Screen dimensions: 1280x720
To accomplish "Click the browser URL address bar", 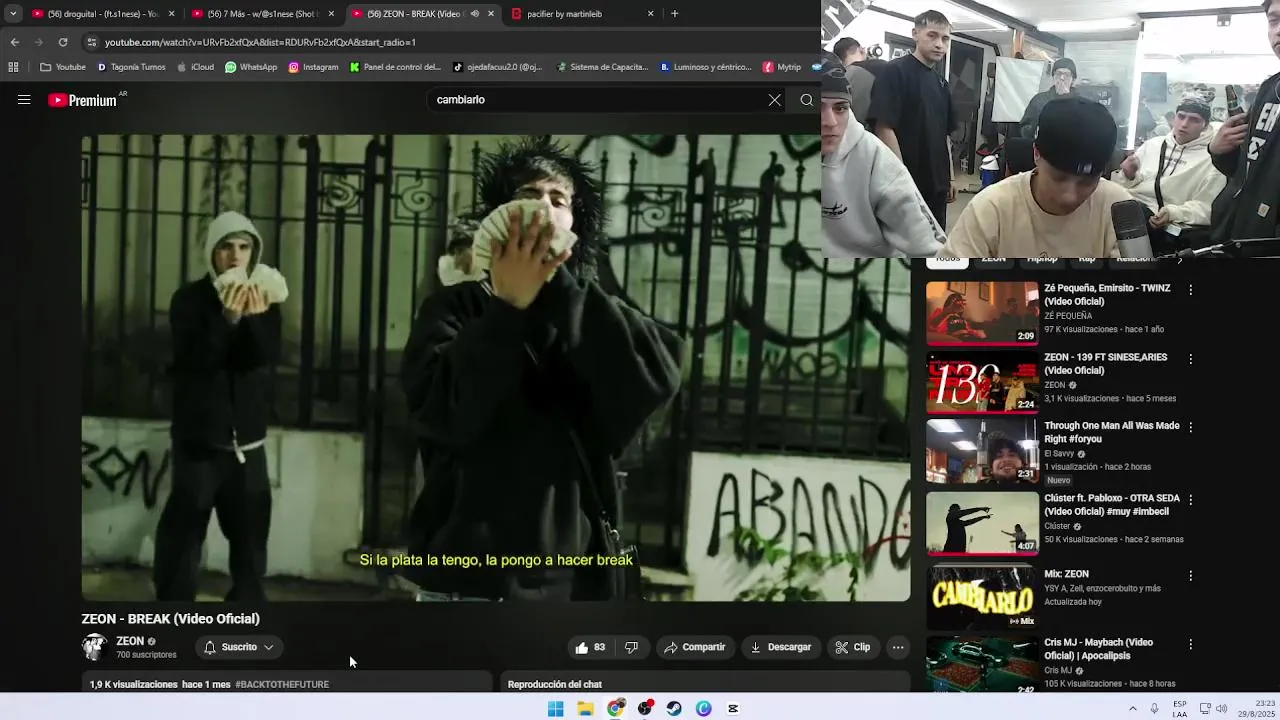I will click(x=450, y=42).
